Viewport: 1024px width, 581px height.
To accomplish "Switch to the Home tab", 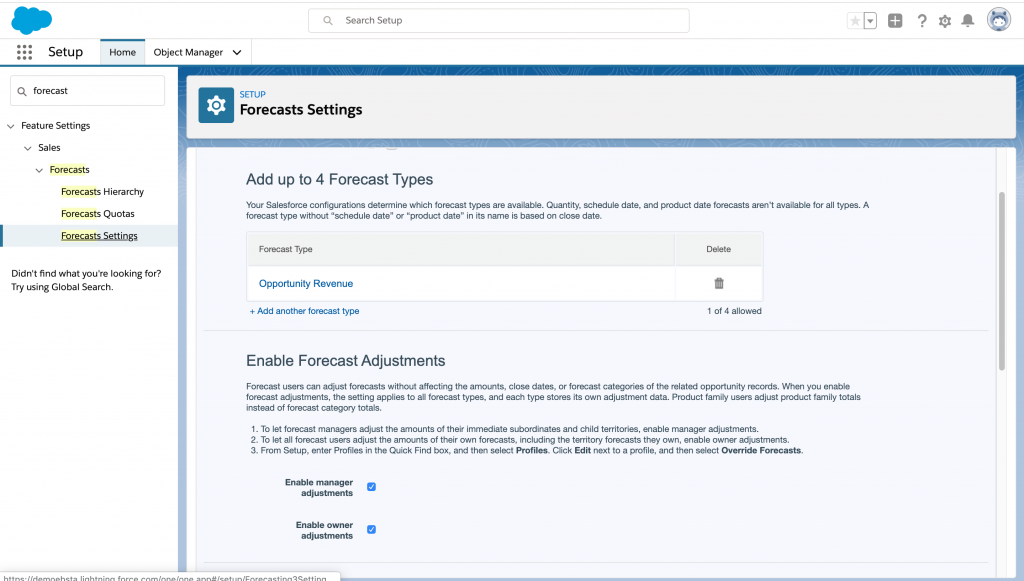I will click(122, 52).
